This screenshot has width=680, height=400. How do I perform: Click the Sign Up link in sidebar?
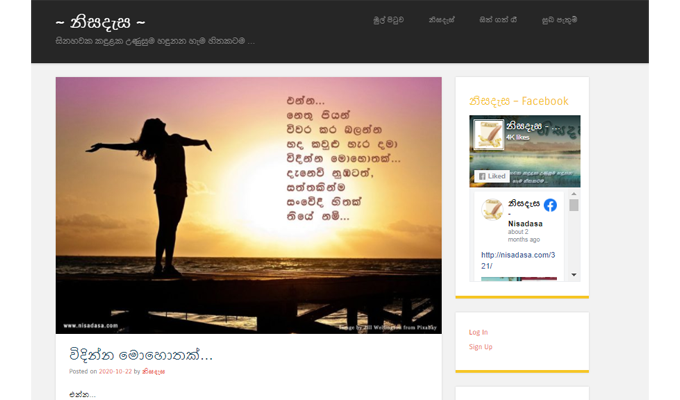click(480, 346)
